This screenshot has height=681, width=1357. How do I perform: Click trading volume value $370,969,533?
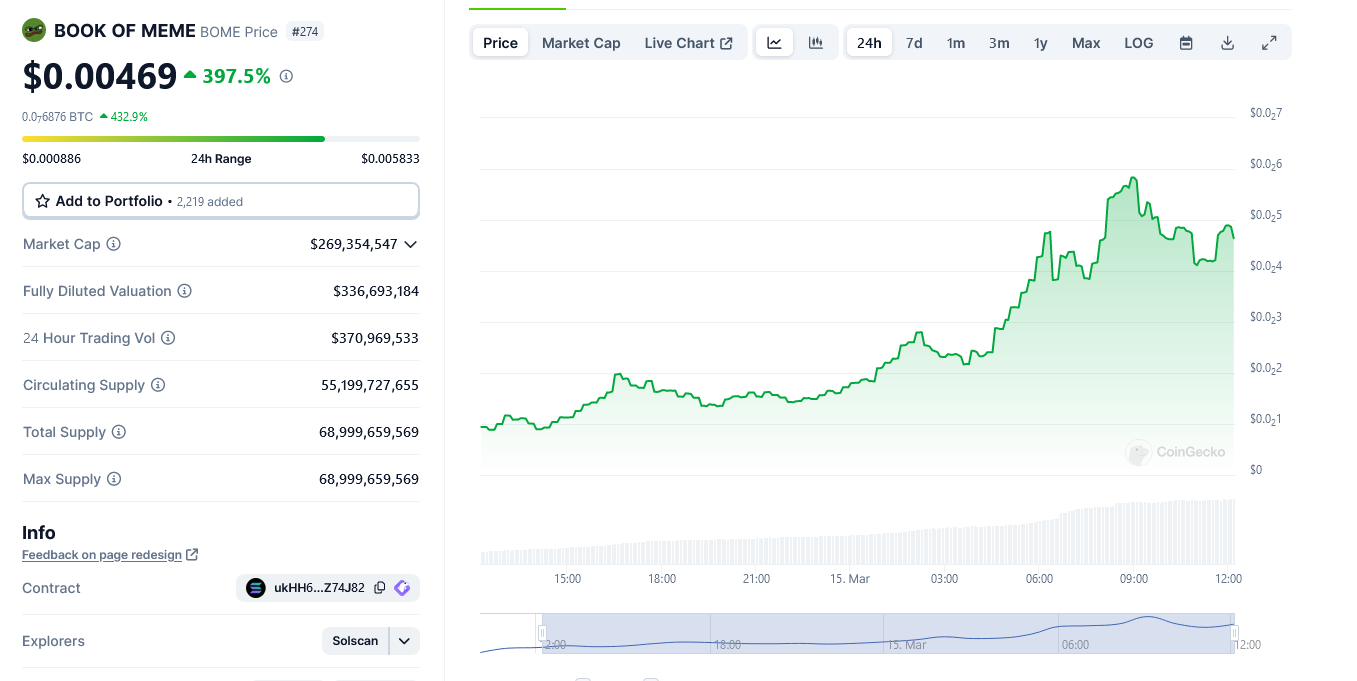[375, 338]
